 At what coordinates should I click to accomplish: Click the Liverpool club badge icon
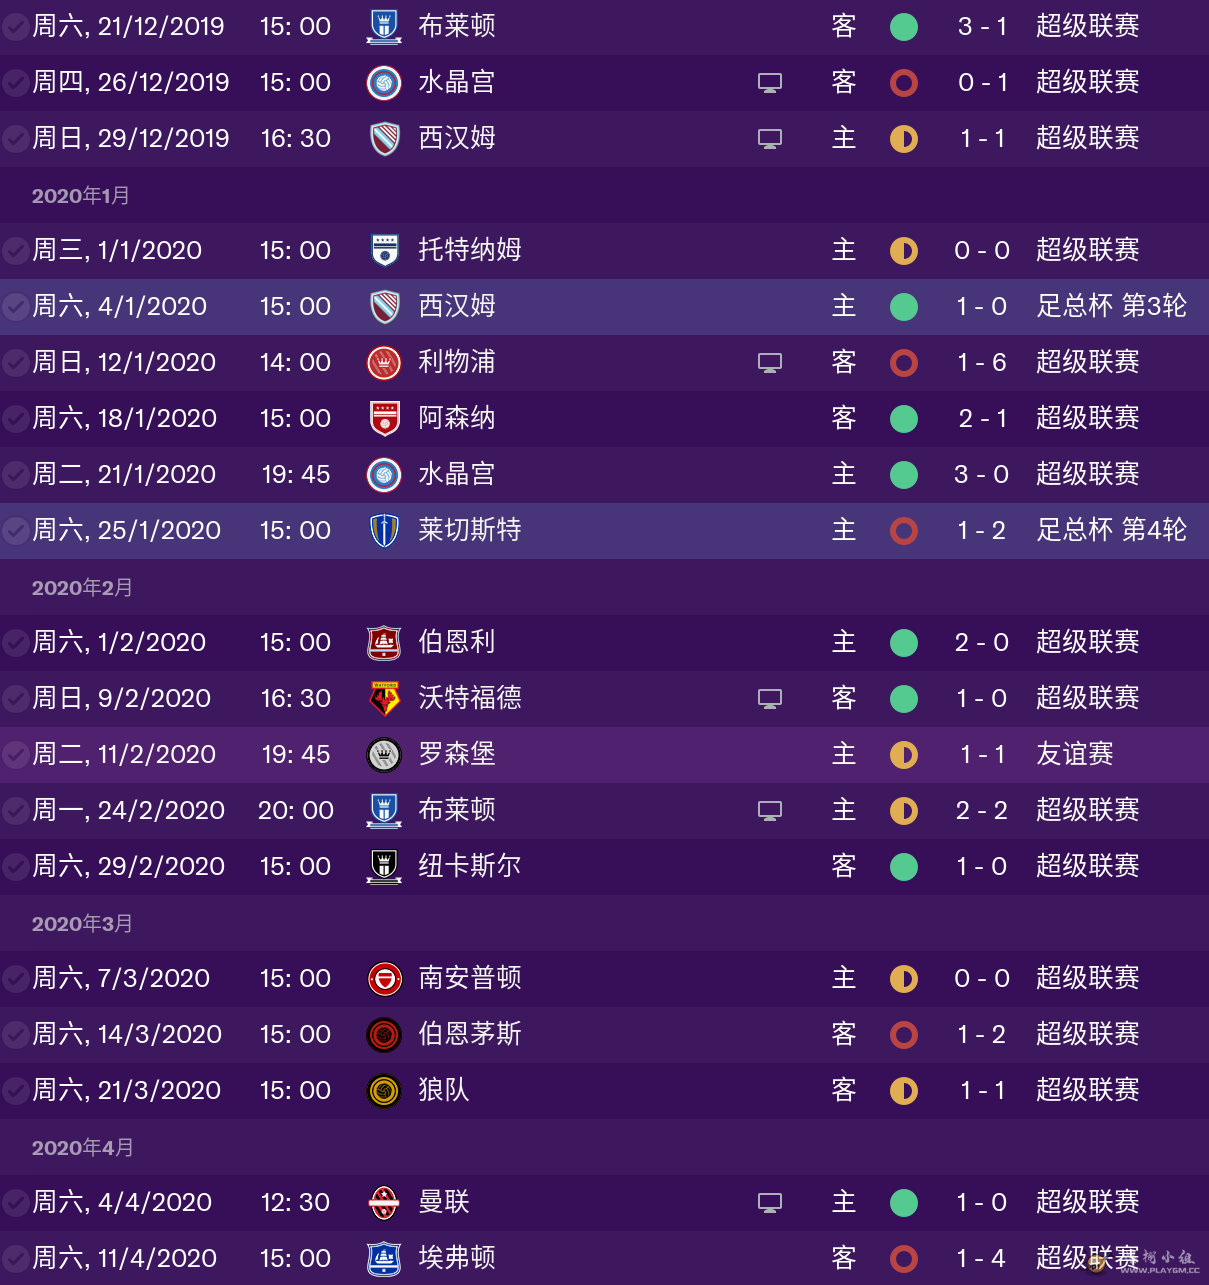(x=384, y=363)
